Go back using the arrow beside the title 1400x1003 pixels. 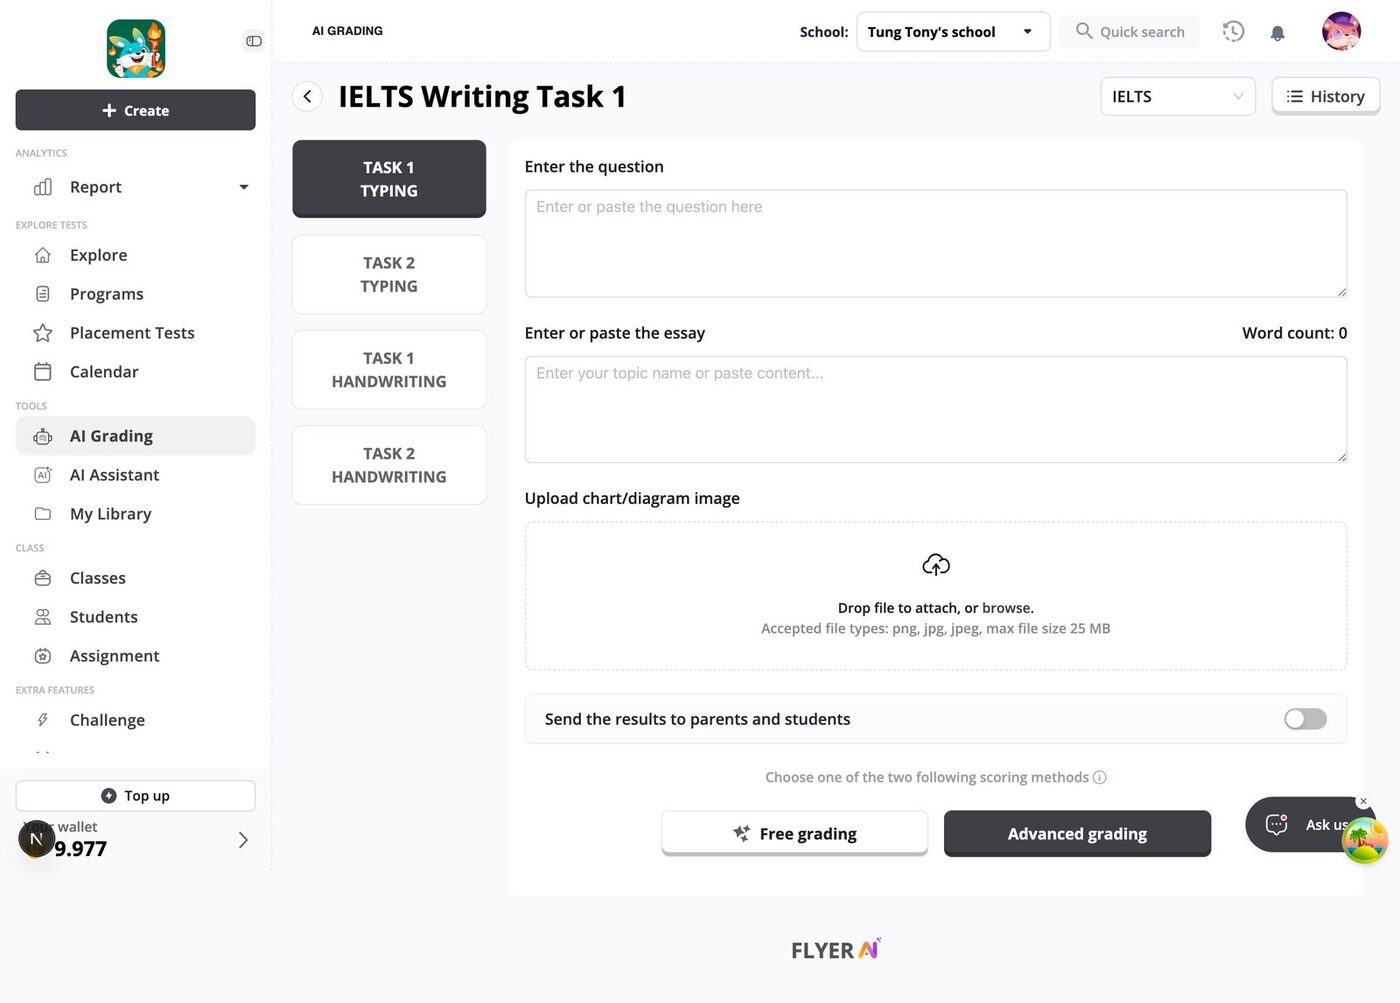(307, 96)
